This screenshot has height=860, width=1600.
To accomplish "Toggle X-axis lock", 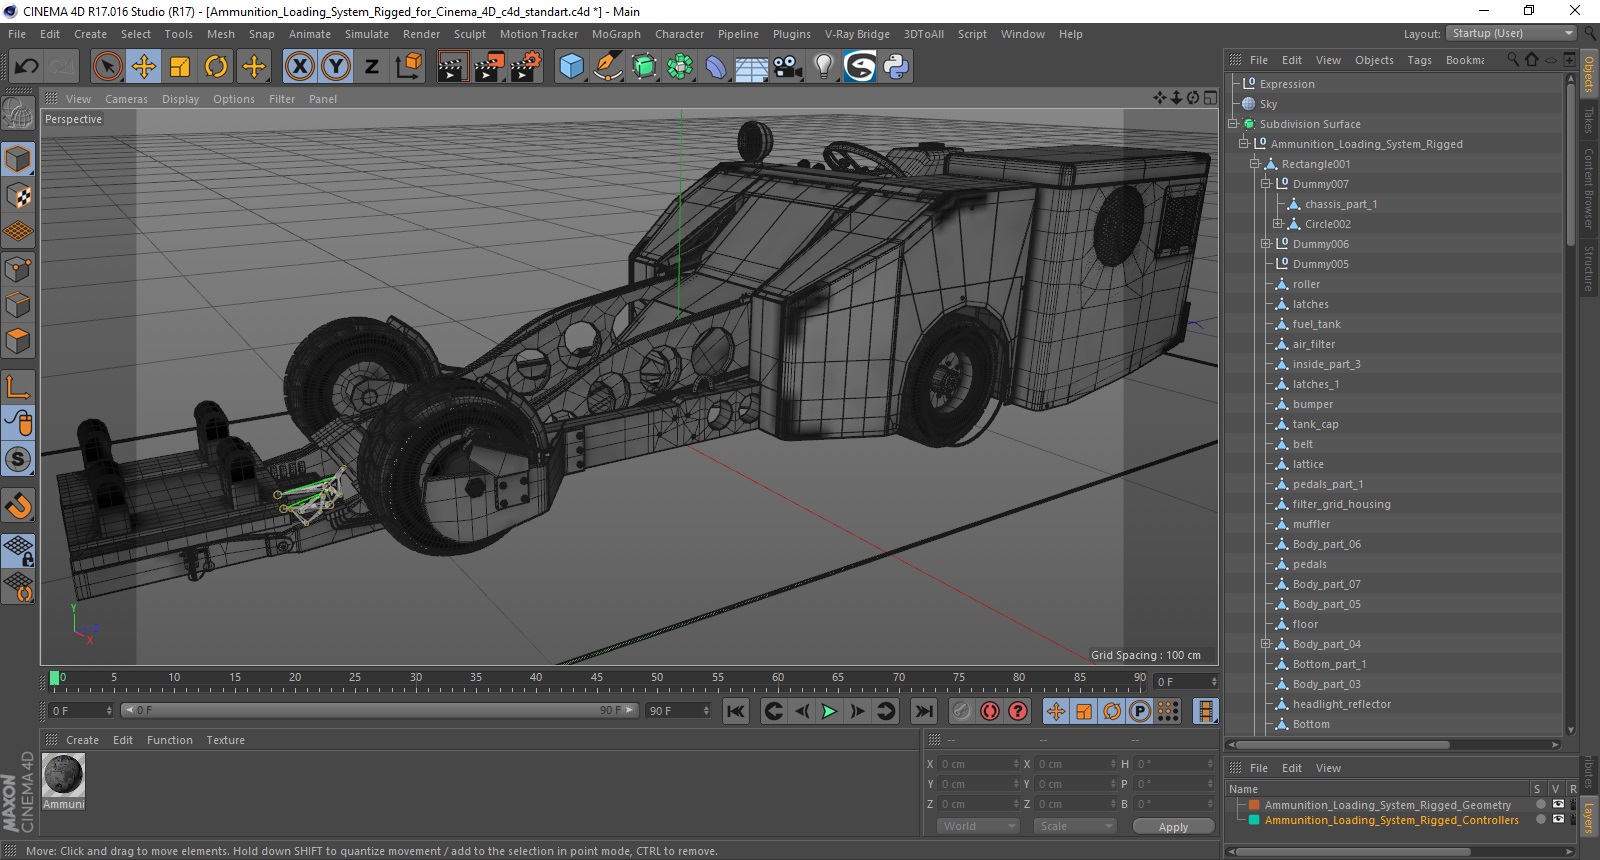I will 299,67.
